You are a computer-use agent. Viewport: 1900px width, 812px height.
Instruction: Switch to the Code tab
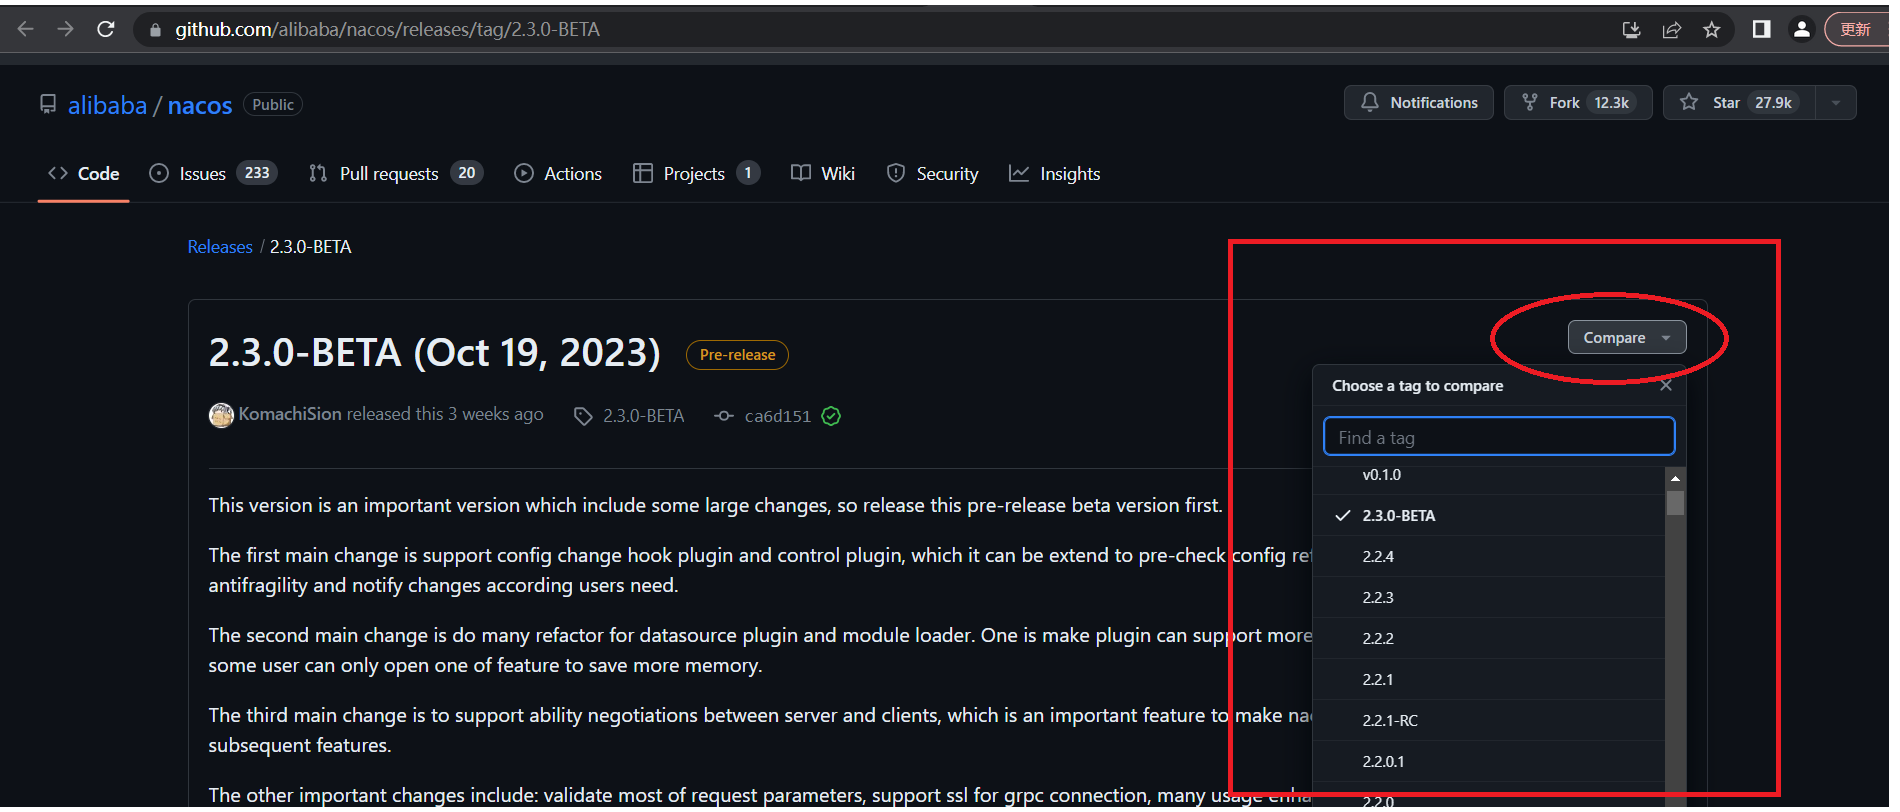tap(84, 173)
